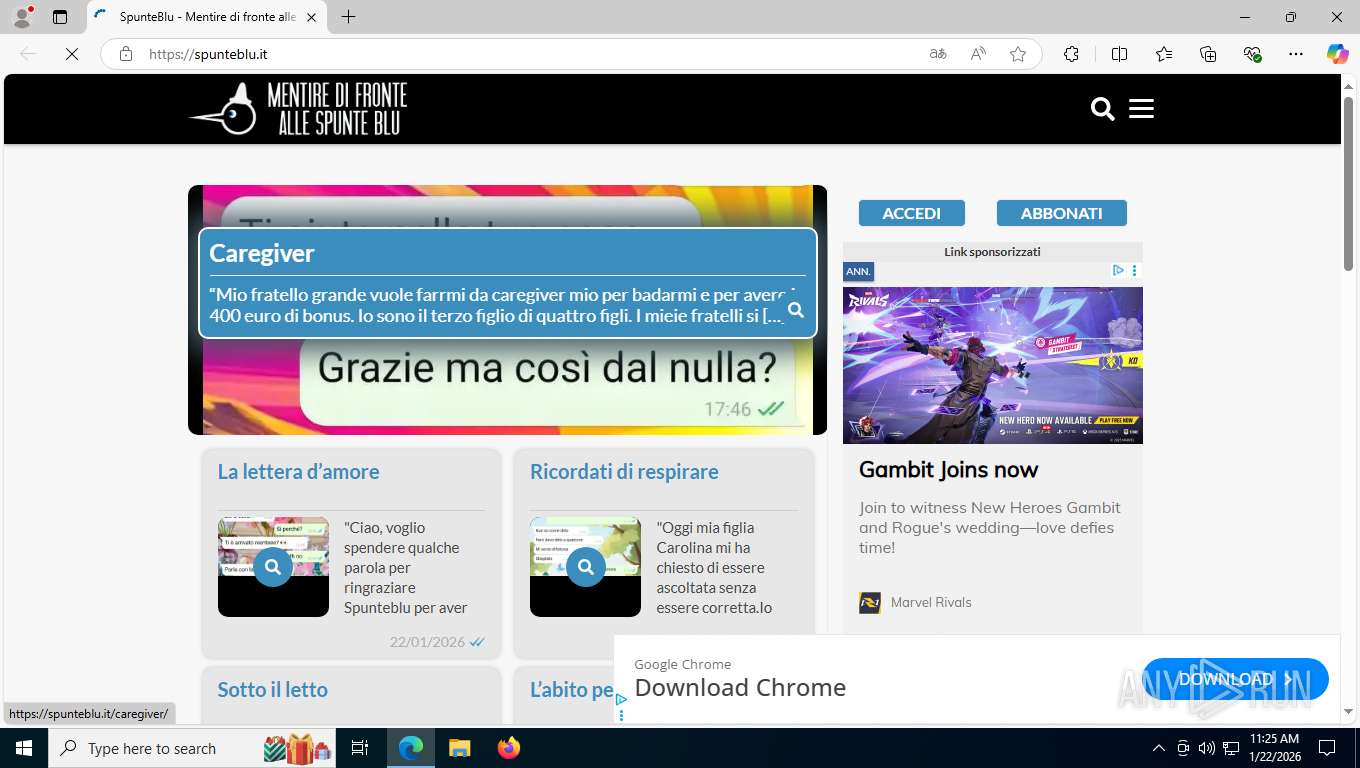Viewport: 1360px width, 768px height.
Task: Click the 22/01/2026 date on card
Action: point(427,641)
